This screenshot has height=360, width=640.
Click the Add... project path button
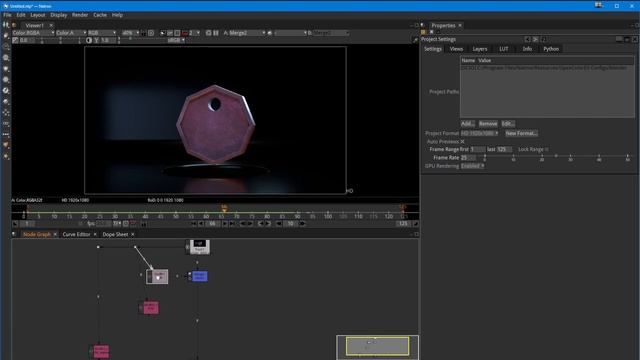coord(467,124)
